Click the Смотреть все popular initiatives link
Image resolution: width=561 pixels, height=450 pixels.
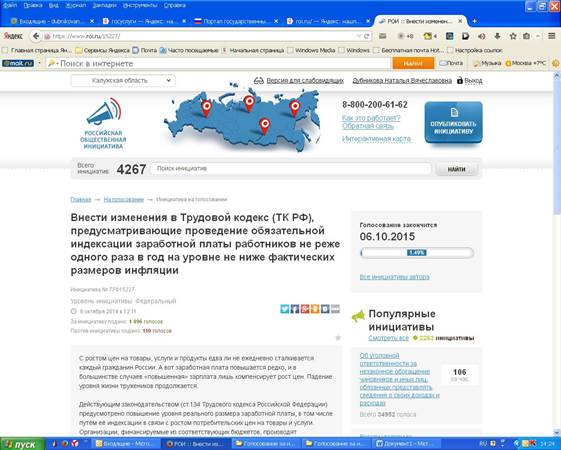point(389,338)
